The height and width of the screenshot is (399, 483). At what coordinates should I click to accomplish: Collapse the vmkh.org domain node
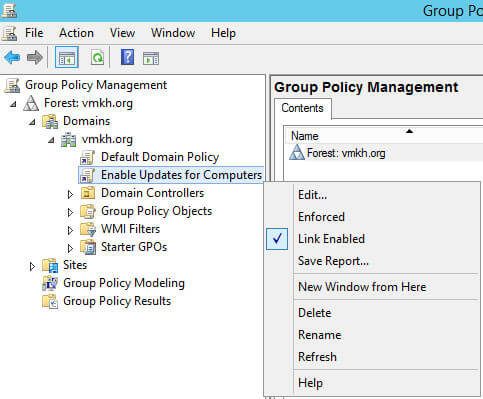[51, 140]
